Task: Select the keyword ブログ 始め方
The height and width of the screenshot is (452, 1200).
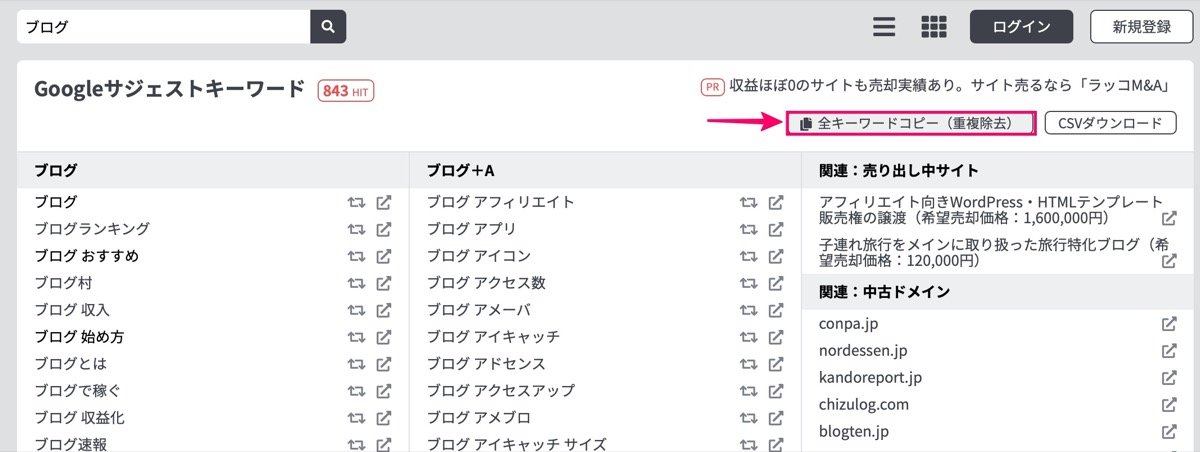Action: pyautogui.click(x=79, y=337)
